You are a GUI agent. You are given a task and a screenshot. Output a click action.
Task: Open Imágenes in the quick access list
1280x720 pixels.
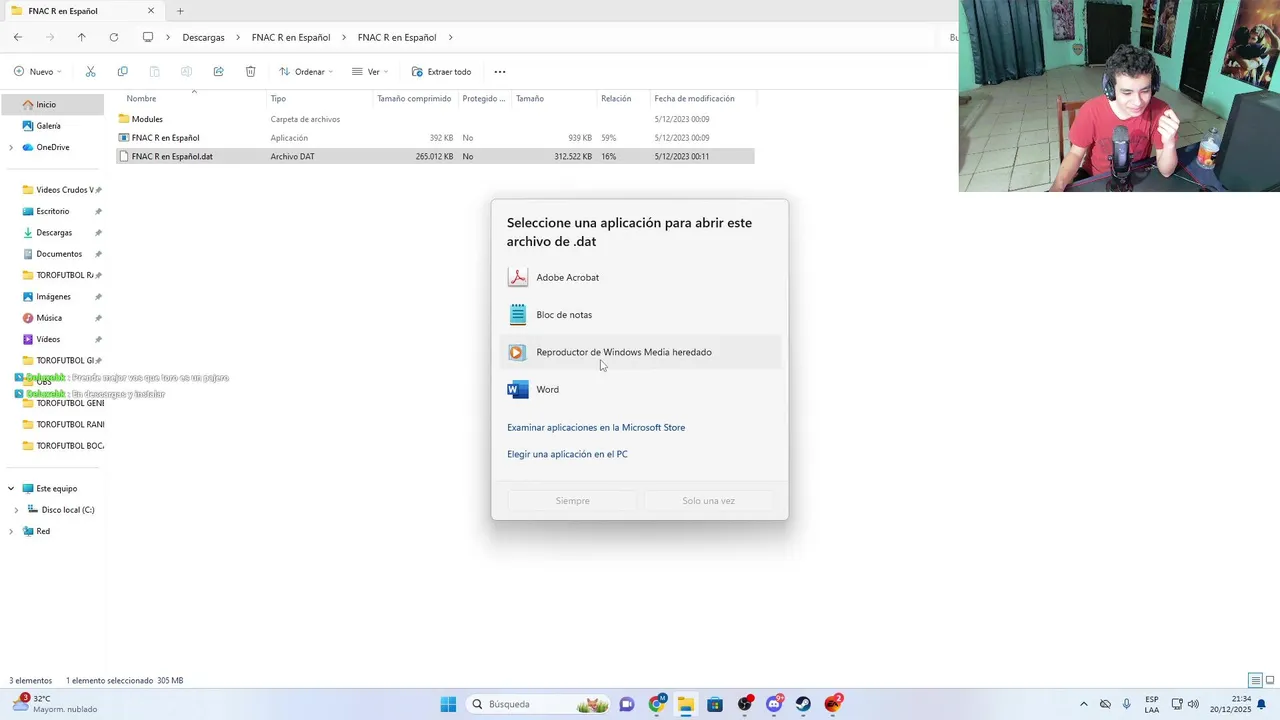52,297
